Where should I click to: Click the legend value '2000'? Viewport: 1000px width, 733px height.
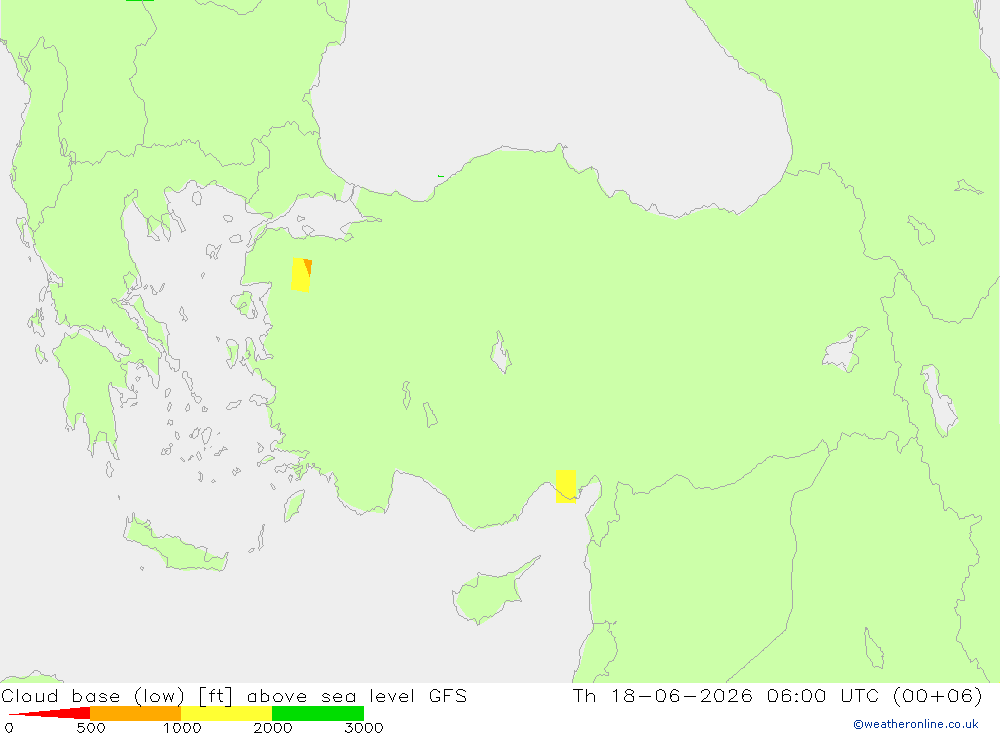click(272, 727)
